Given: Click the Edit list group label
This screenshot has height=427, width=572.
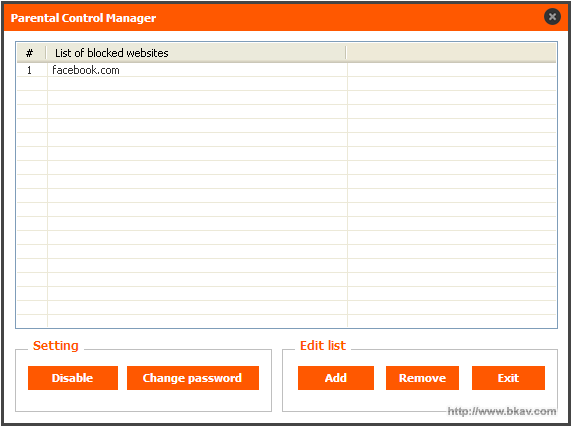Looking at the screenshot, I should 323,345.
